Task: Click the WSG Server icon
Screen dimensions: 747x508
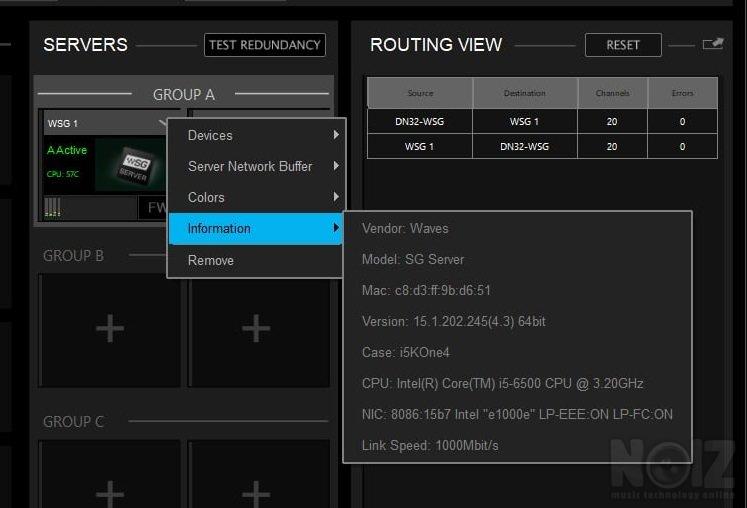Action: click(x=130, y=165)
